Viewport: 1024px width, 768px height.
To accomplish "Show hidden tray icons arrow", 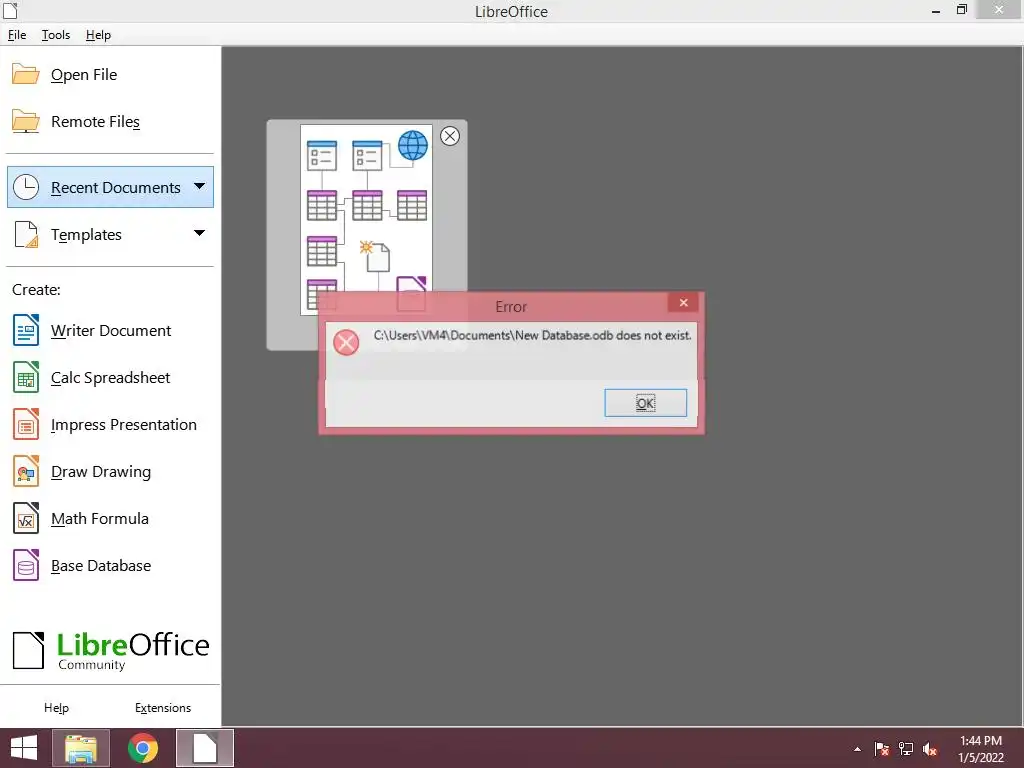I will click(x=857, y=749).
